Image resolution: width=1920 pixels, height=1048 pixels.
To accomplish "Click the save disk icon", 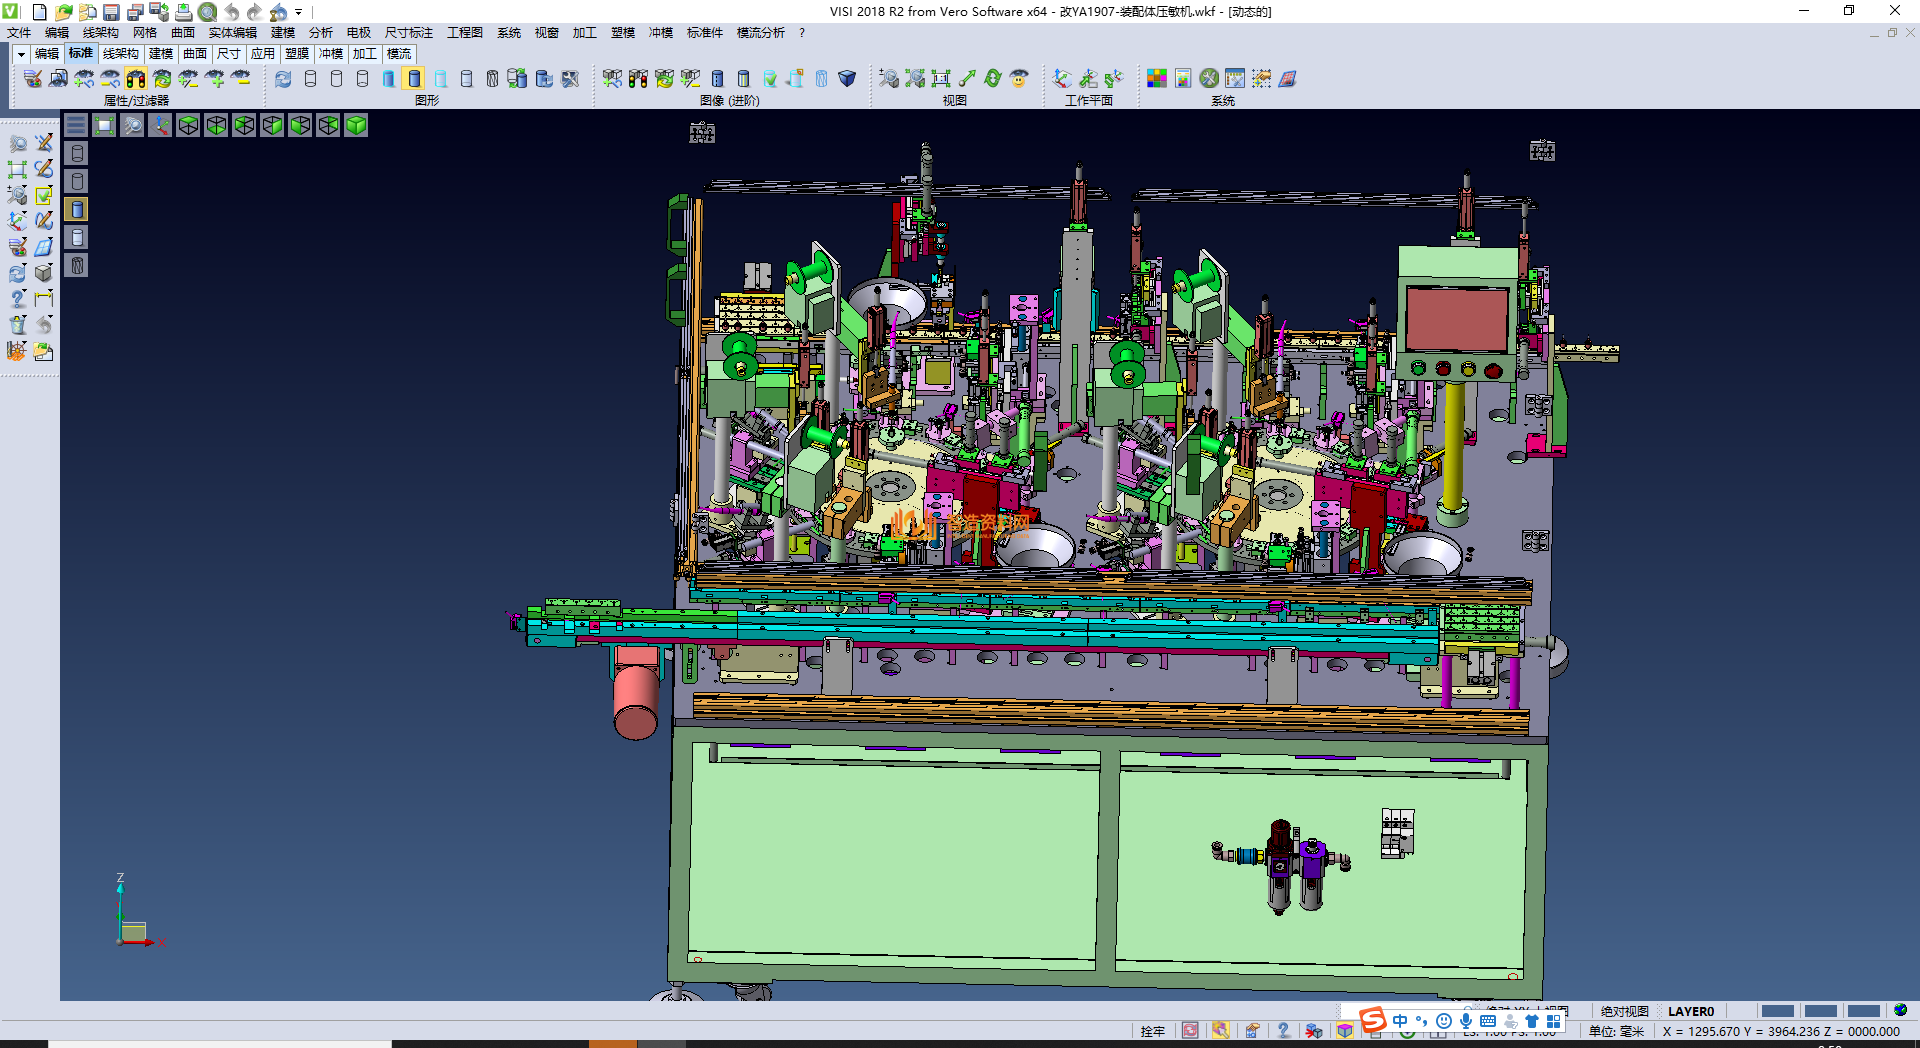I will coord(112,12).
